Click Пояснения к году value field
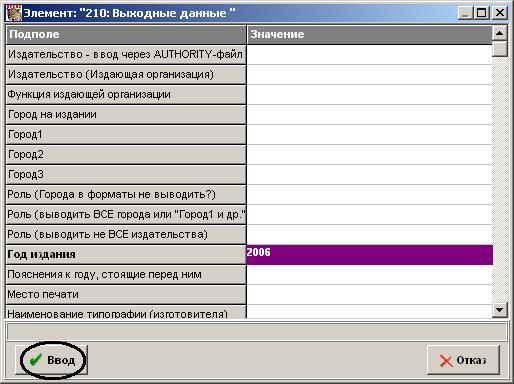Image resolution: width=514 pixels, height=384 pixels. [369, 275]
